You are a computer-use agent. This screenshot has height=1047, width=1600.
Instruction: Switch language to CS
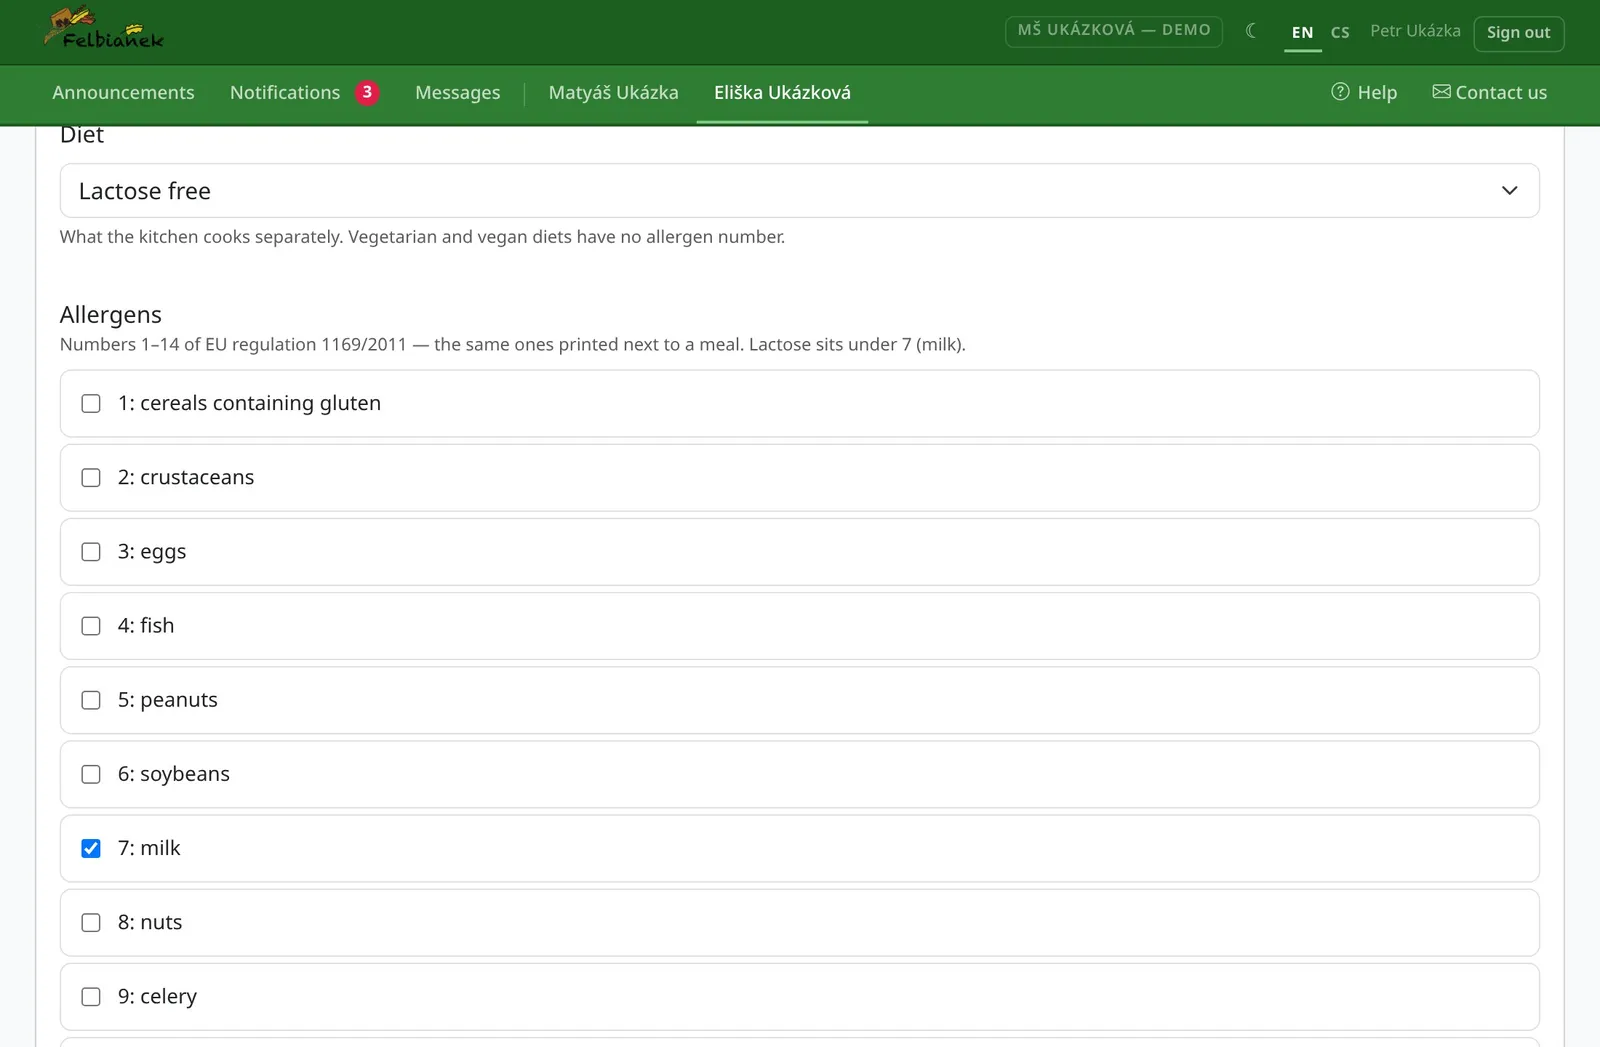point(1340,32)
